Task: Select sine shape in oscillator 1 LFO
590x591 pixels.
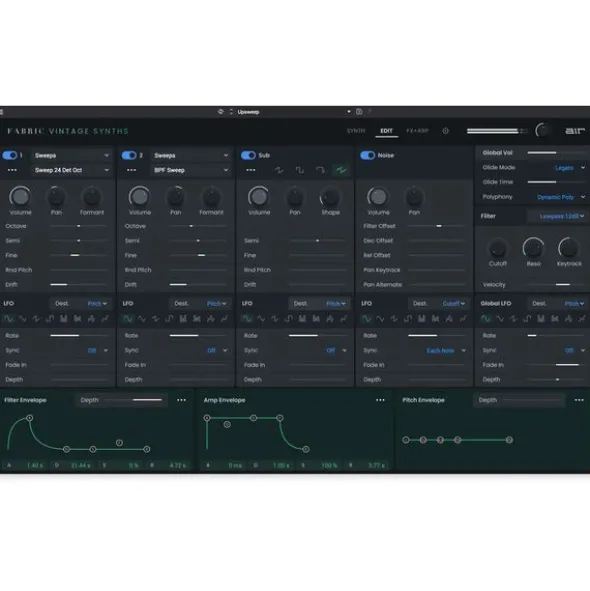Action: 9,319
